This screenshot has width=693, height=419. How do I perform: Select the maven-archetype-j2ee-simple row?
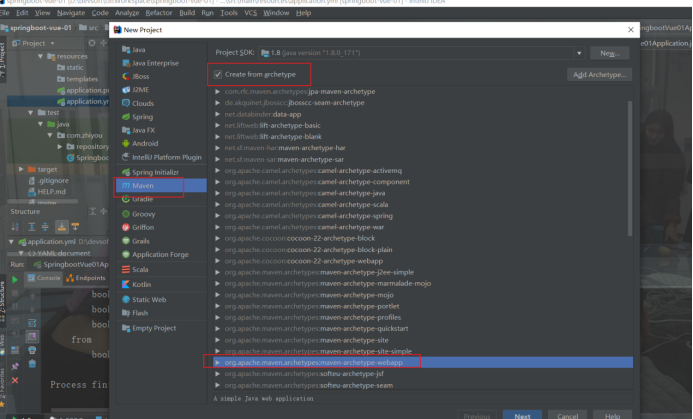click(x=423, y=272)
